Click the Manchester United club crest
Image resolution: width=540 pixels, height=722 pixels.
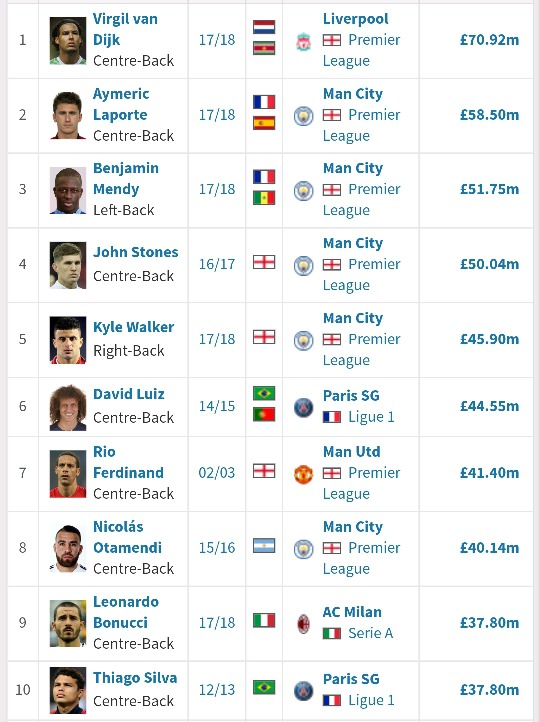click(x=303, y=474)
